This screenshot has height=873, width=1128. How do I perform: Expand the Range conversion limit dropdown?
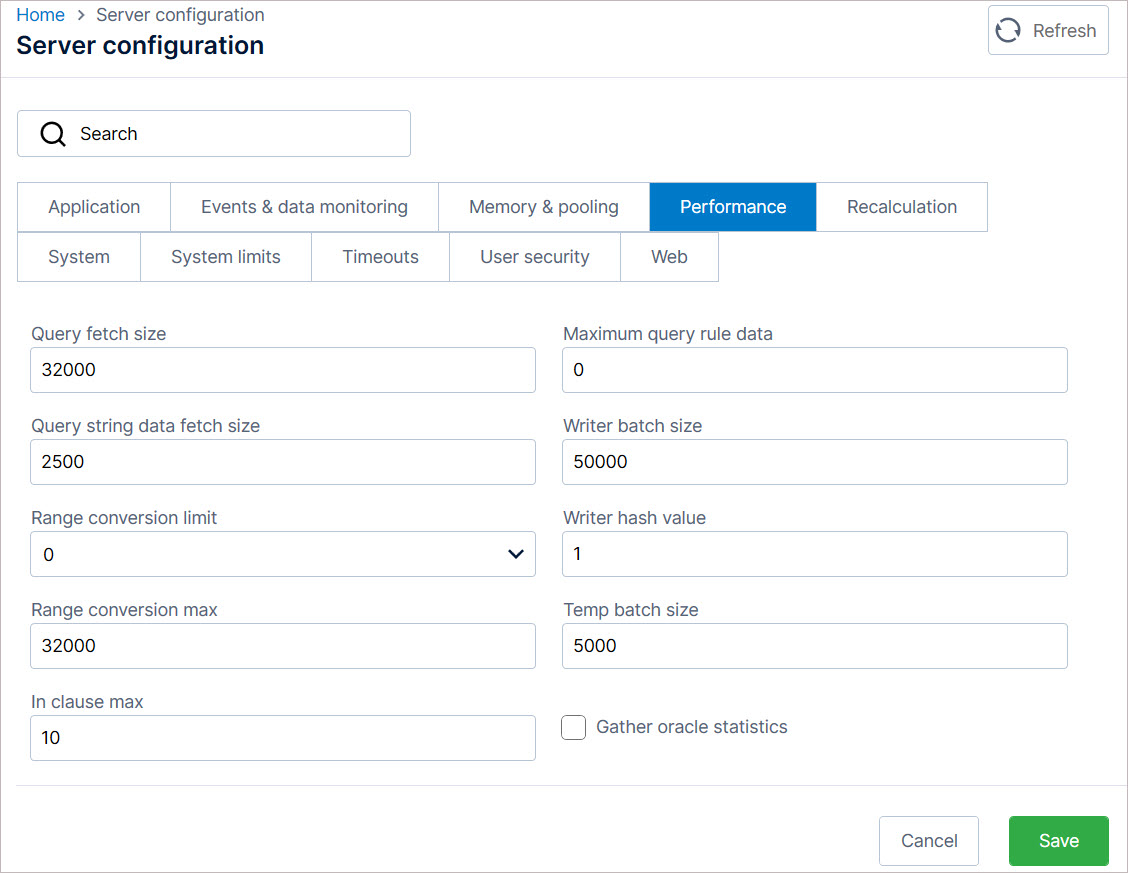[x=515, y=554]
